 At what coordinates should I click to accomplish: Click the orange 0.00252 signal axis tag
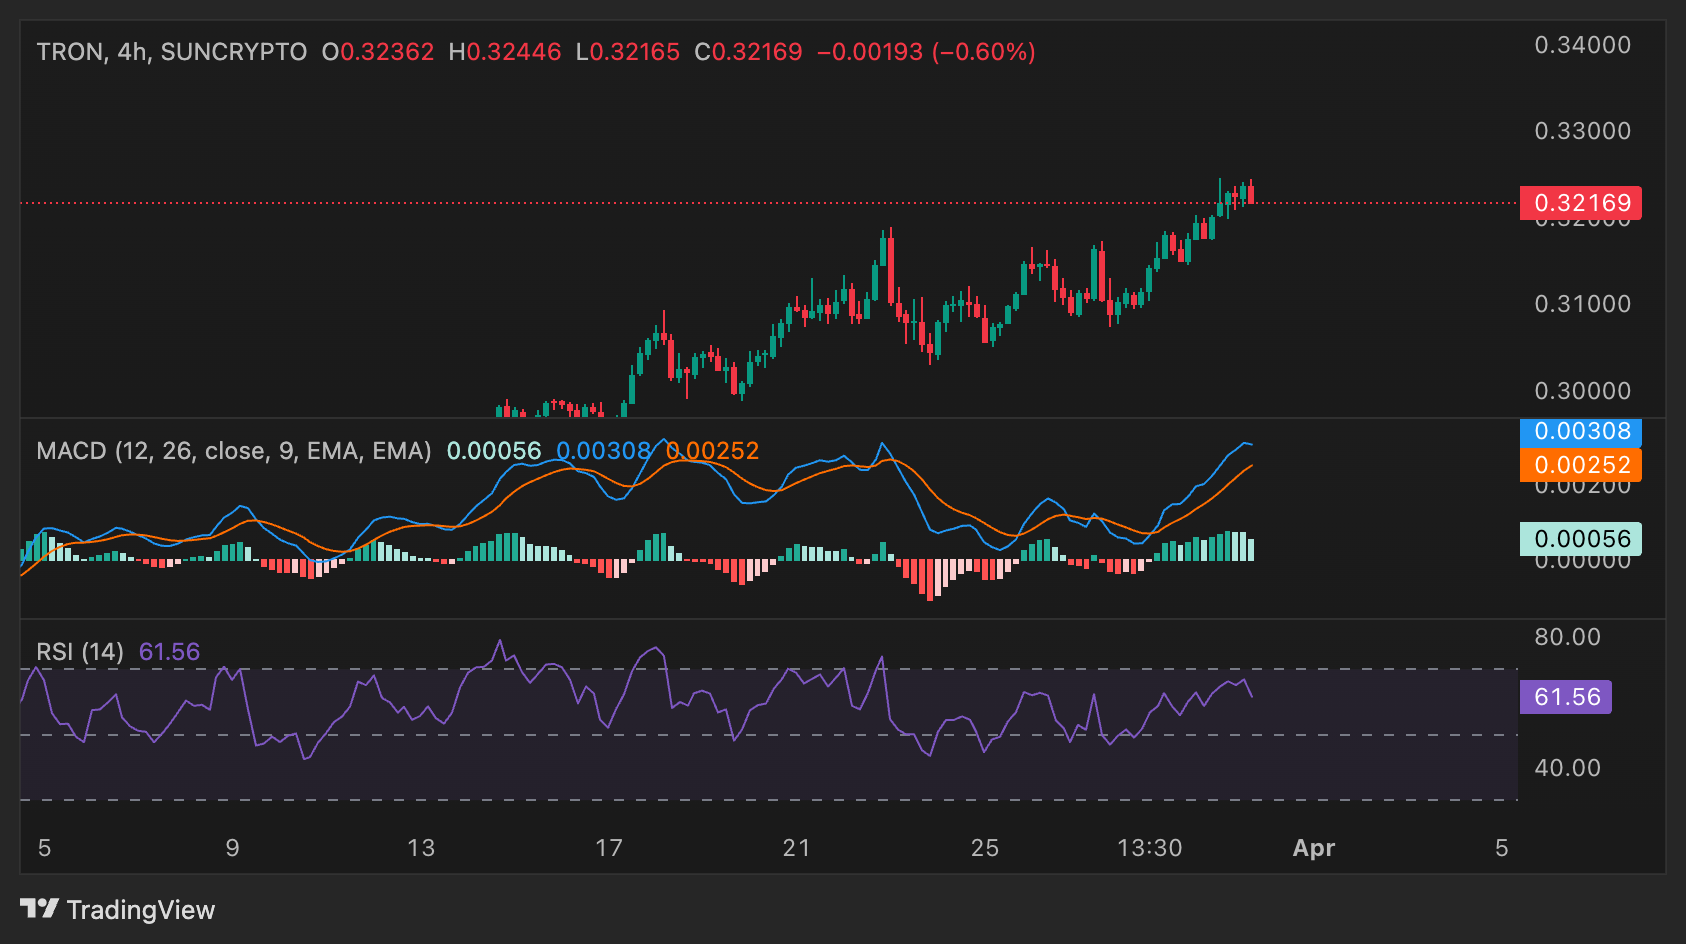point(1580,465)
